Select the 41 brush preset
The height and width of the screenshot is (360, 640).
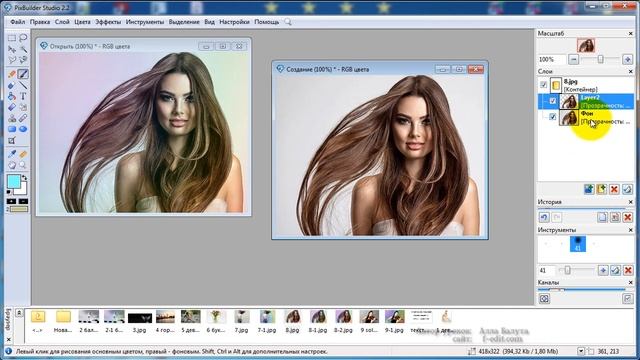tap(578, 244)
